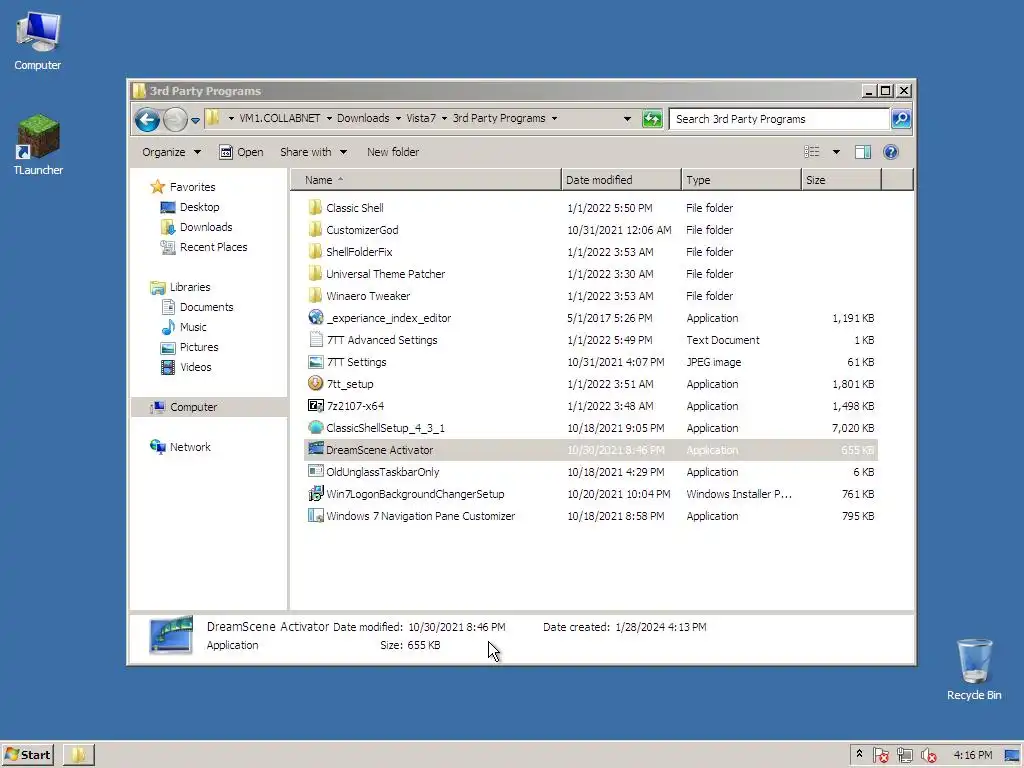Expand the 3rd Party Programs breadcrumb arrow
Screen dimensions: 1024x768
pyautogui.click(x=554, y=119)
